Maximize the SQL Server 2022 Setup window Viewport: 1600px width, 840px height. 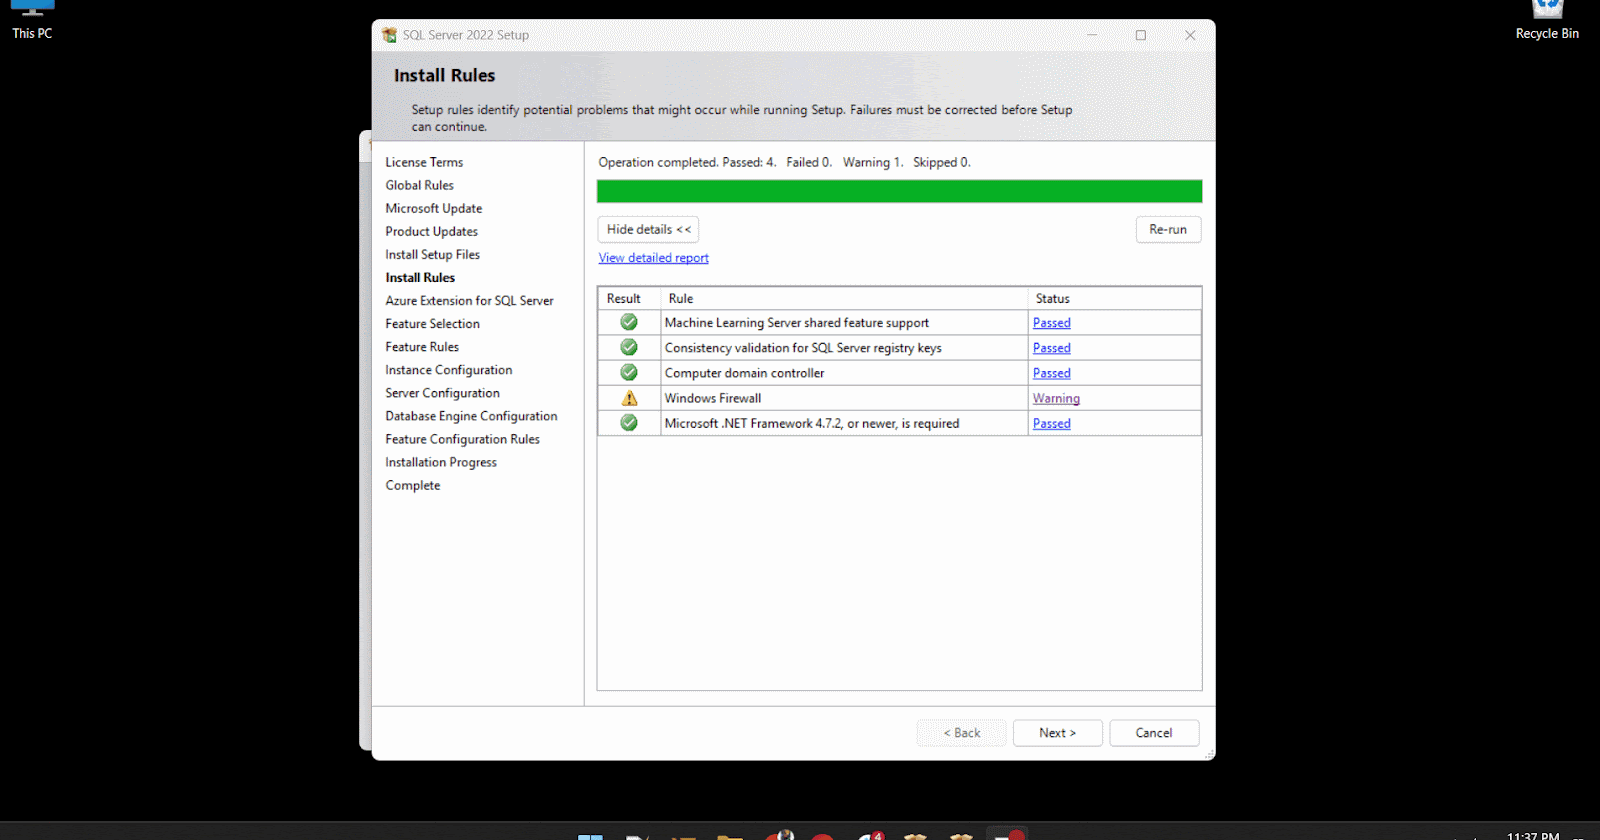tap(1140, 35)
